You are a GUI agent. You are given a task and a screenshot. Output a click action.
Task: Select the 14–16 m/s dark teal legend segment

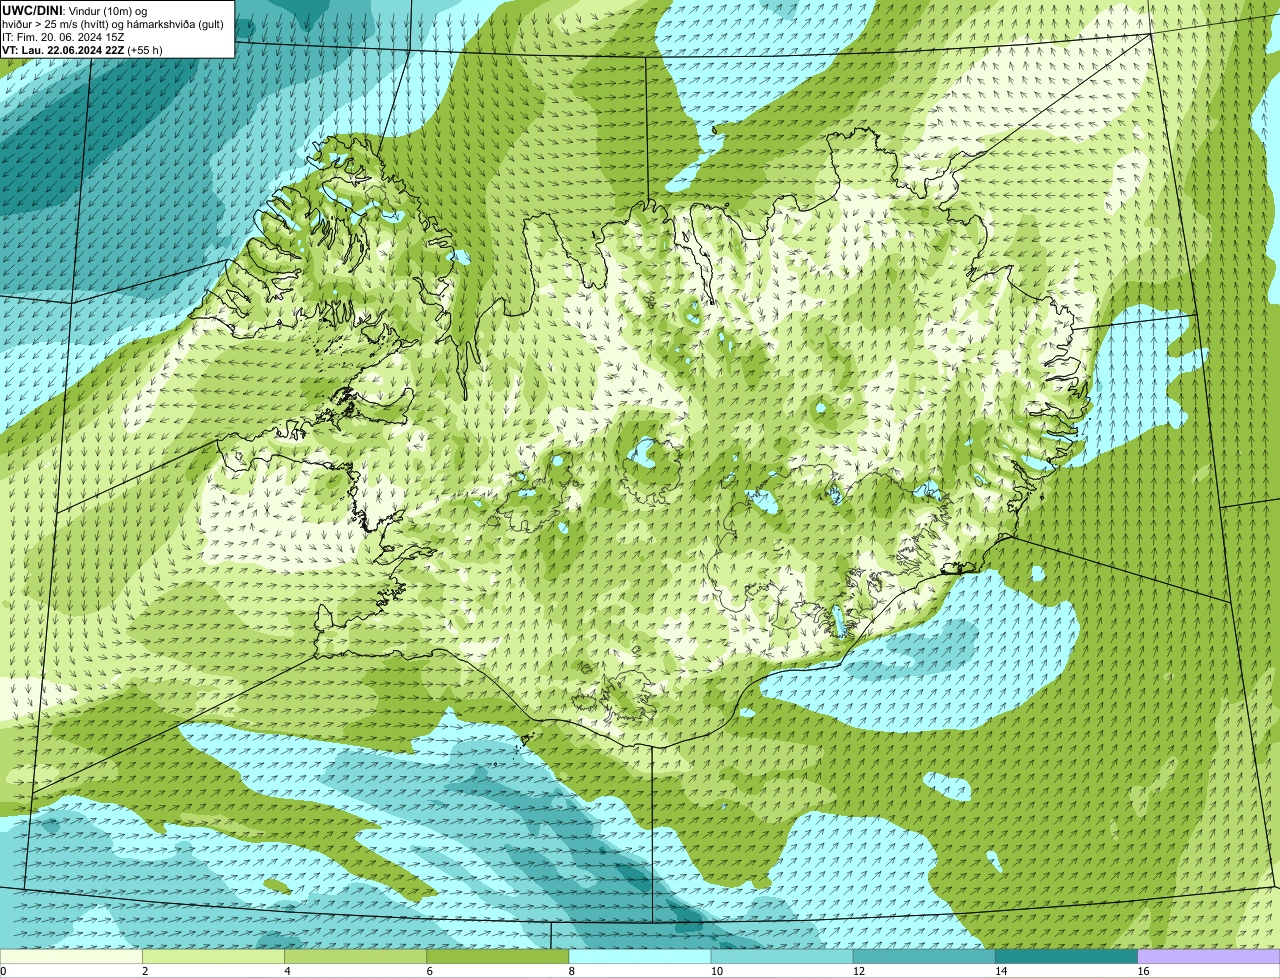pos(1067,957)
